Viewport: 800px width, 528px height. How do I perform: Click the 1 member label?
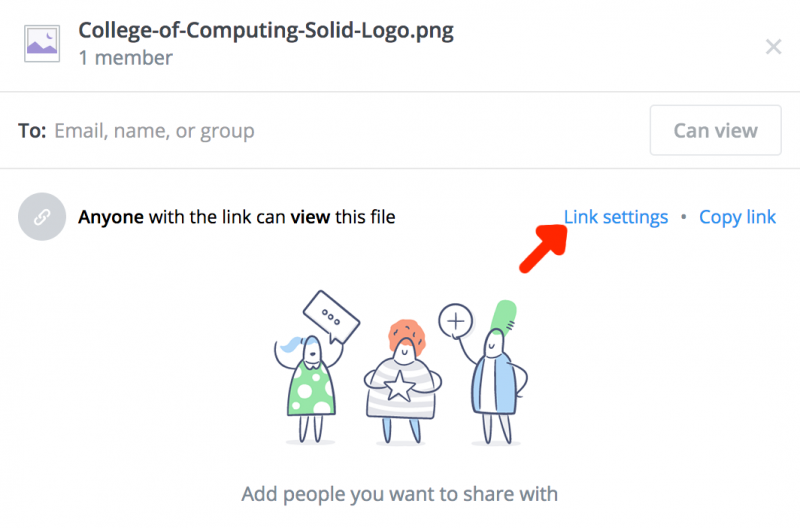125,58
